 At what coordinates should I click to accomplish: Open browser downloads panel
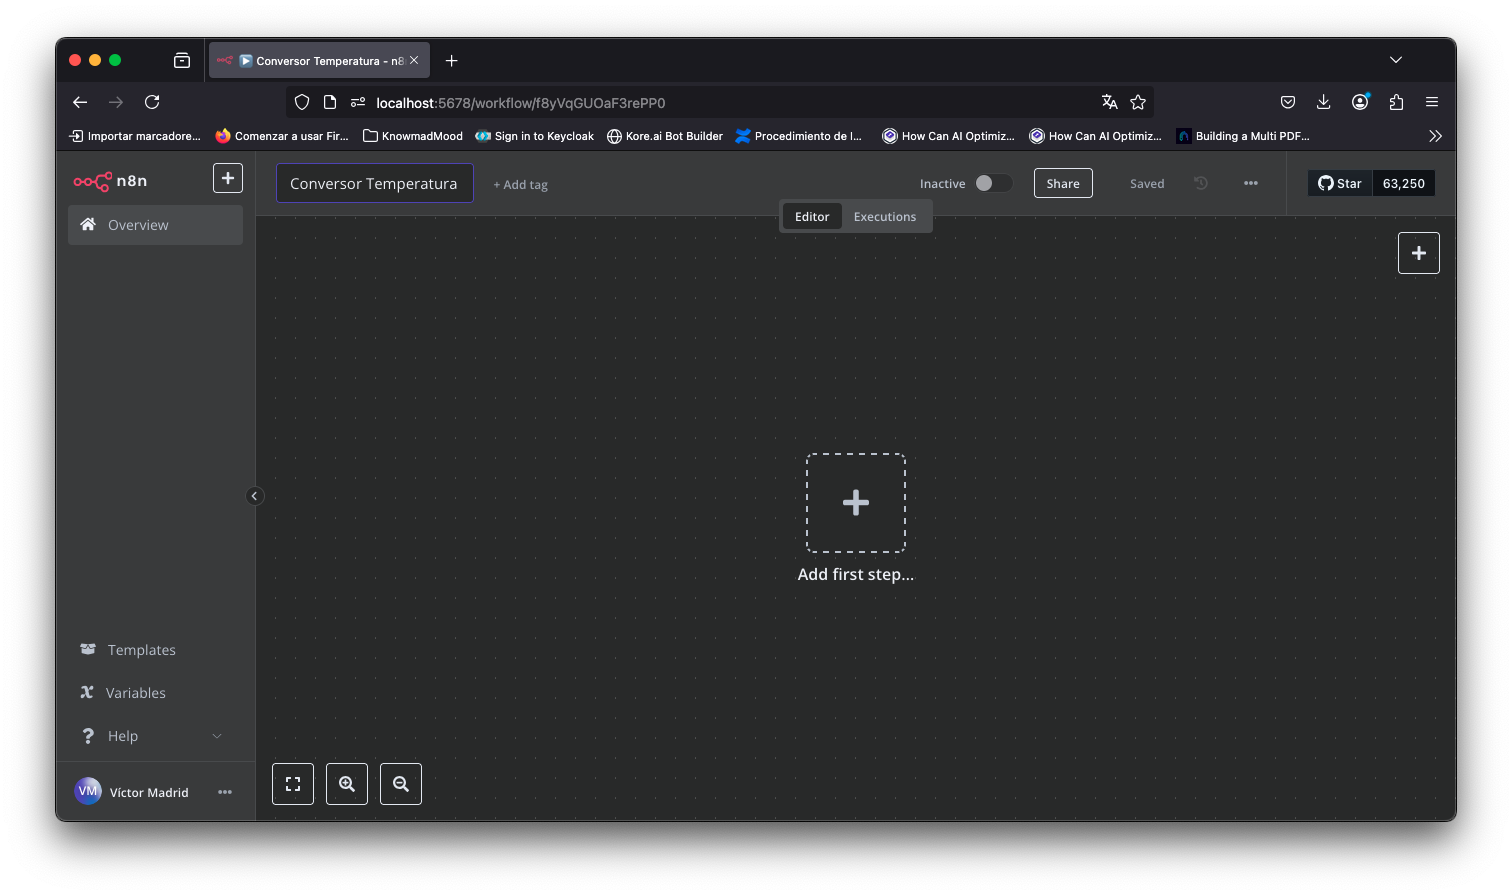click(1323, 102)
